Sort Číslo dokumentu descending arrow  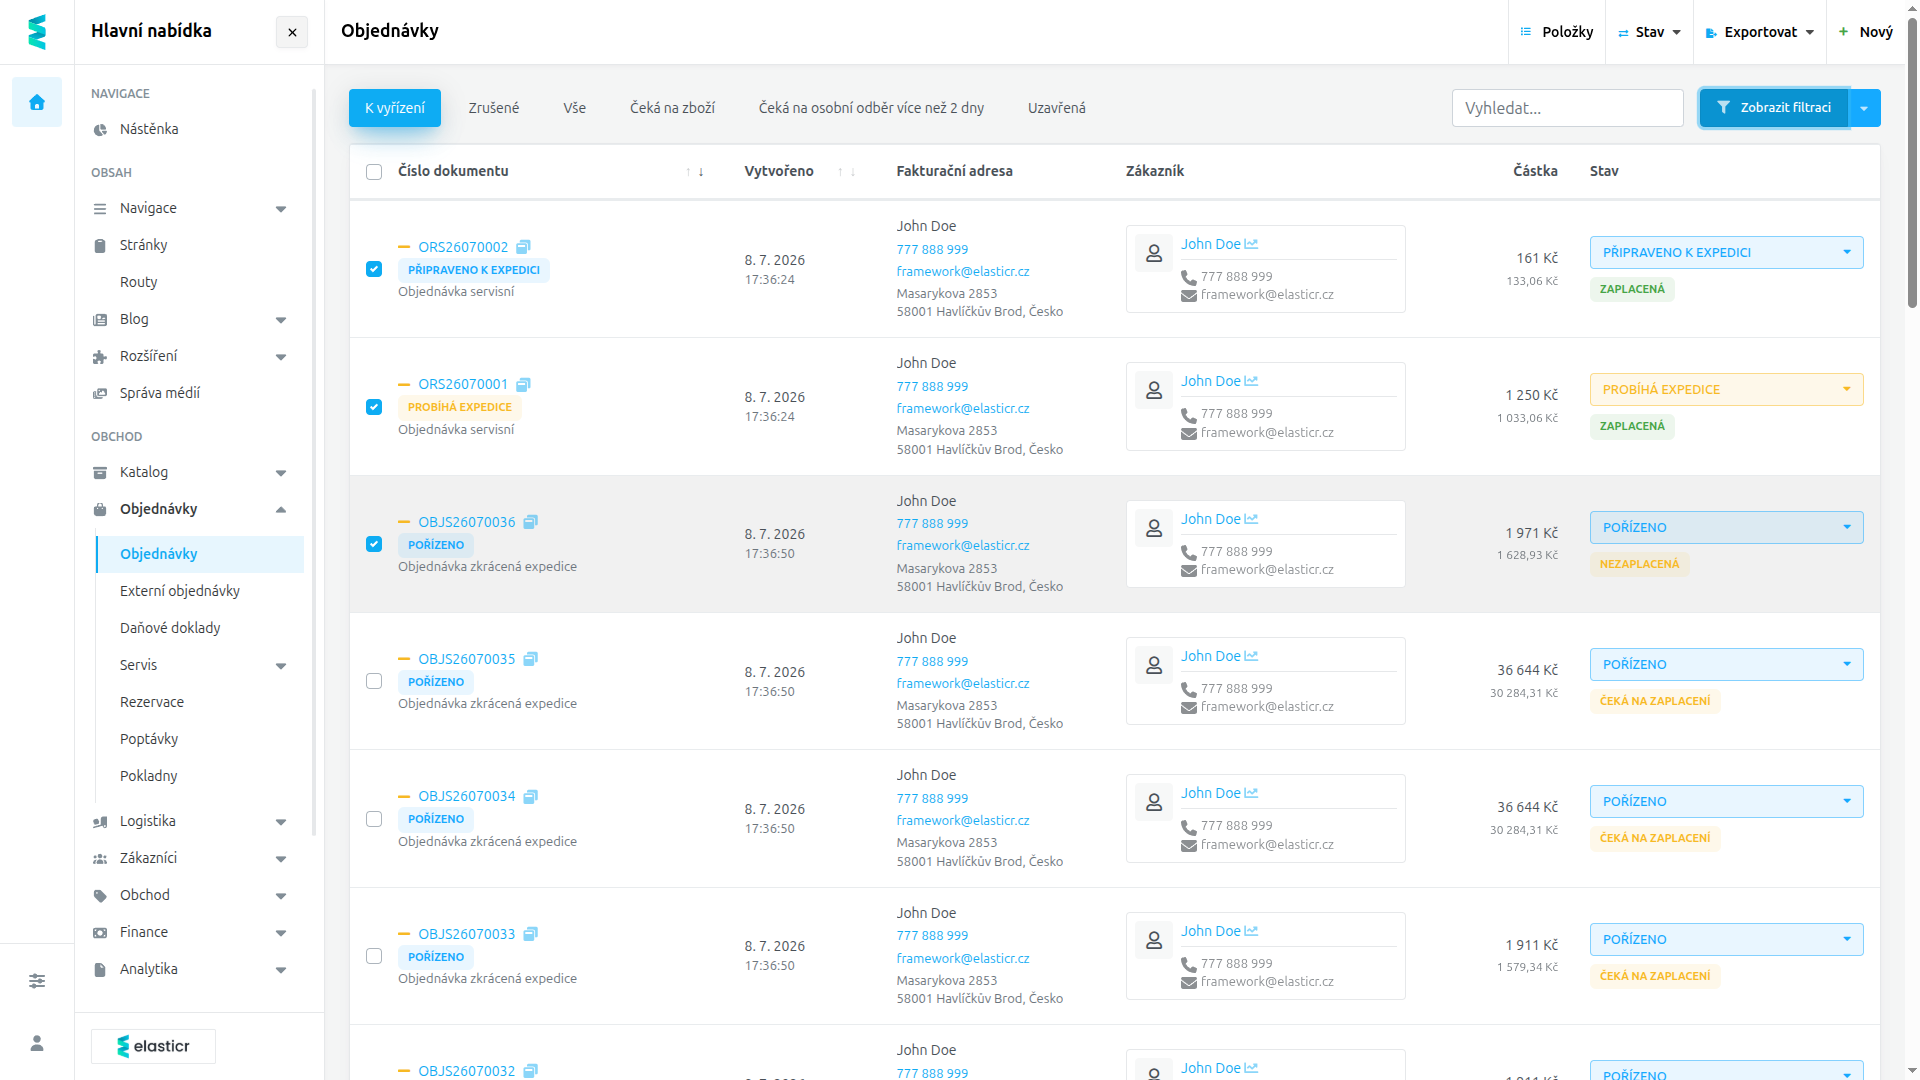[701, 172]
